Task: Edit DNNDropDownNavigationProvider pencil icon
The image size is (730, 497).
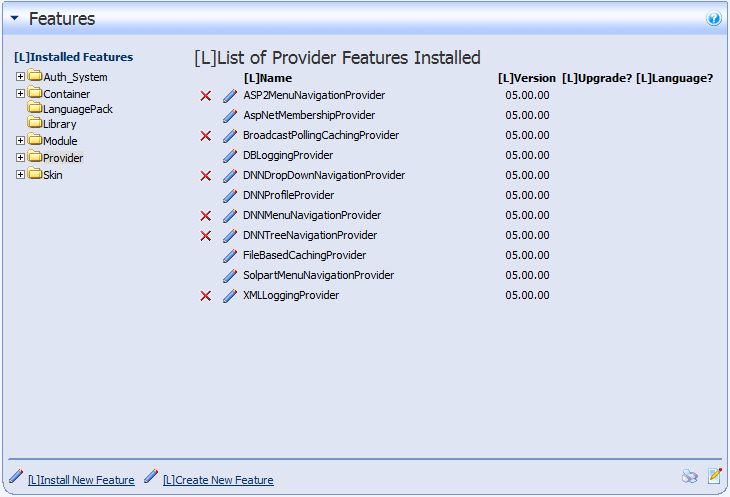Action: pos(230,176)
